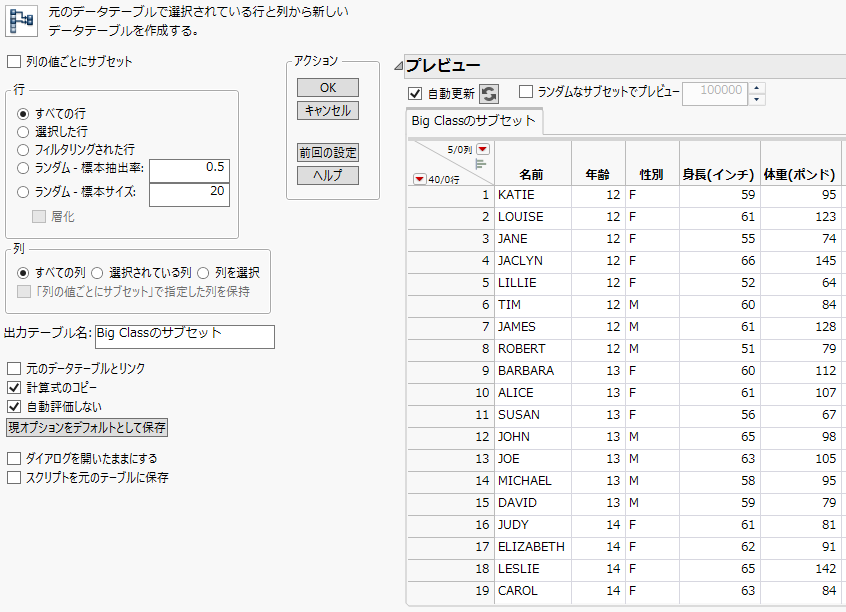846x612 pixels.
Task: Select ランダム - 標本サイズ radio option
Action: click(x=24, y=193)
